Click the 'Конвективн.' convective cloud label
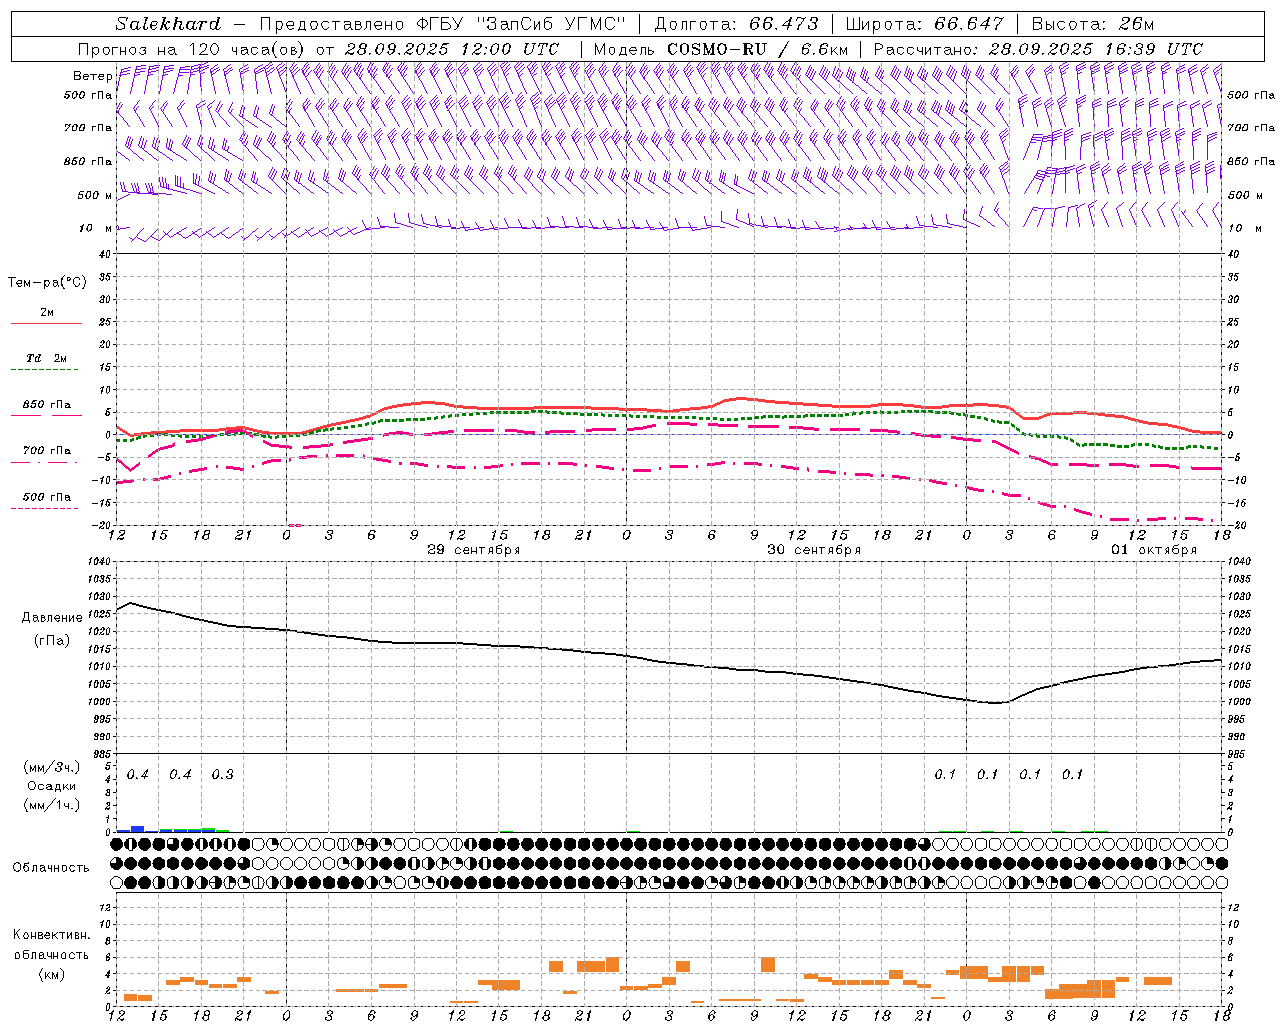Image resolution: width=1280 pixels, height=1024 pixels. [x=51, y=935]
